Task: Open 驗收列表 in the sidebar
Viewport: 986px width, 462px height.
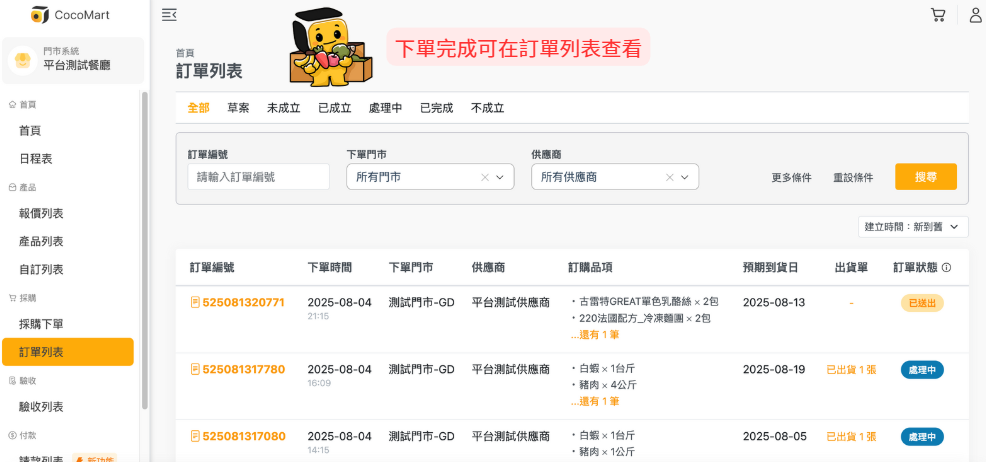Action: (68, 407)
